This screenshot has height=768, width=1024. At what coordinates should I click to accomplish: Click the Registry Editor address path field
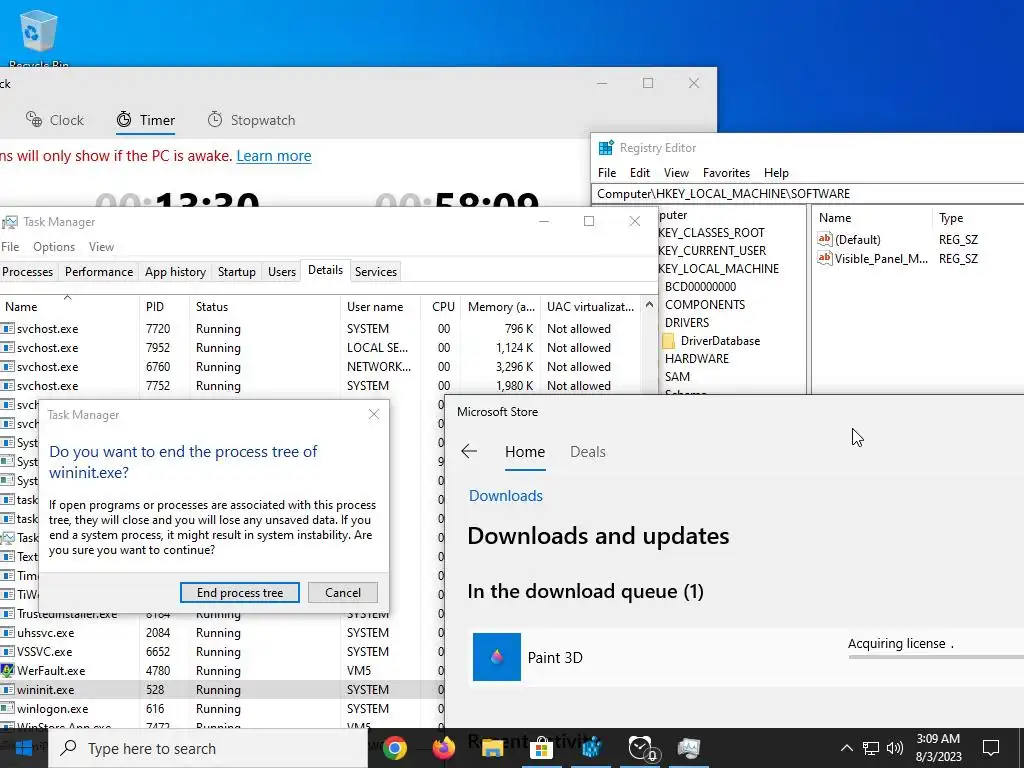pyautogui.click(x=807, y=194)
